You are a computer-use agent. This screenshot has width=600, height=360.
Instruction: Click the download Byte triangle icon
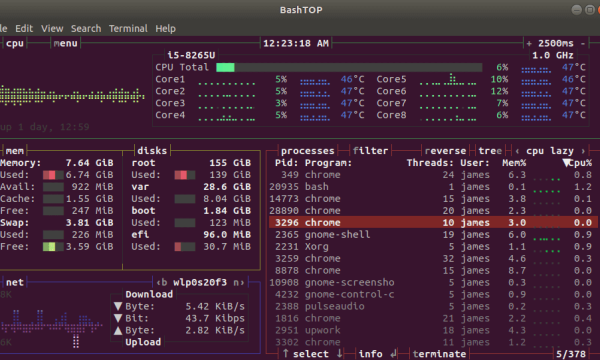[x=118, y=306]
